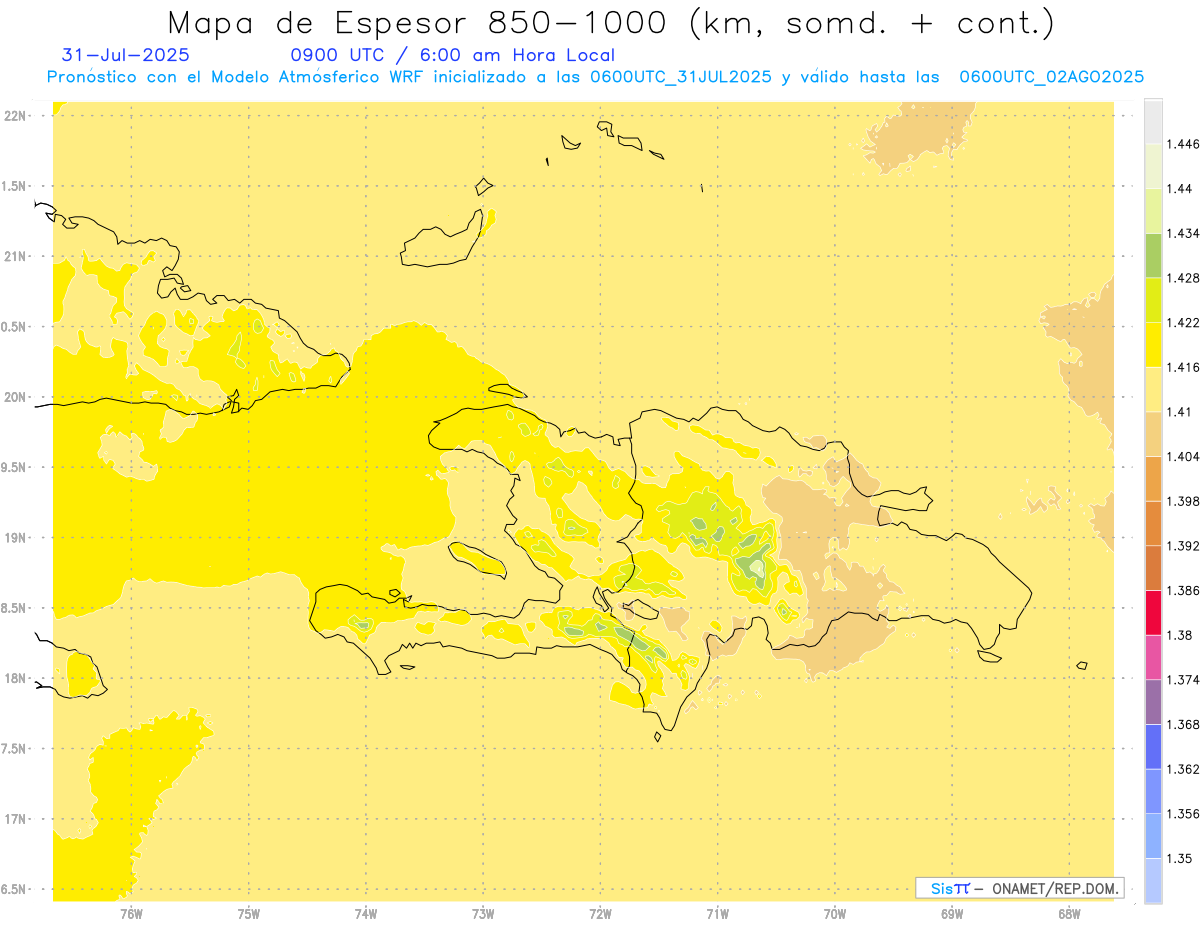Click the 76W longitude axis label

pos(131,915)
